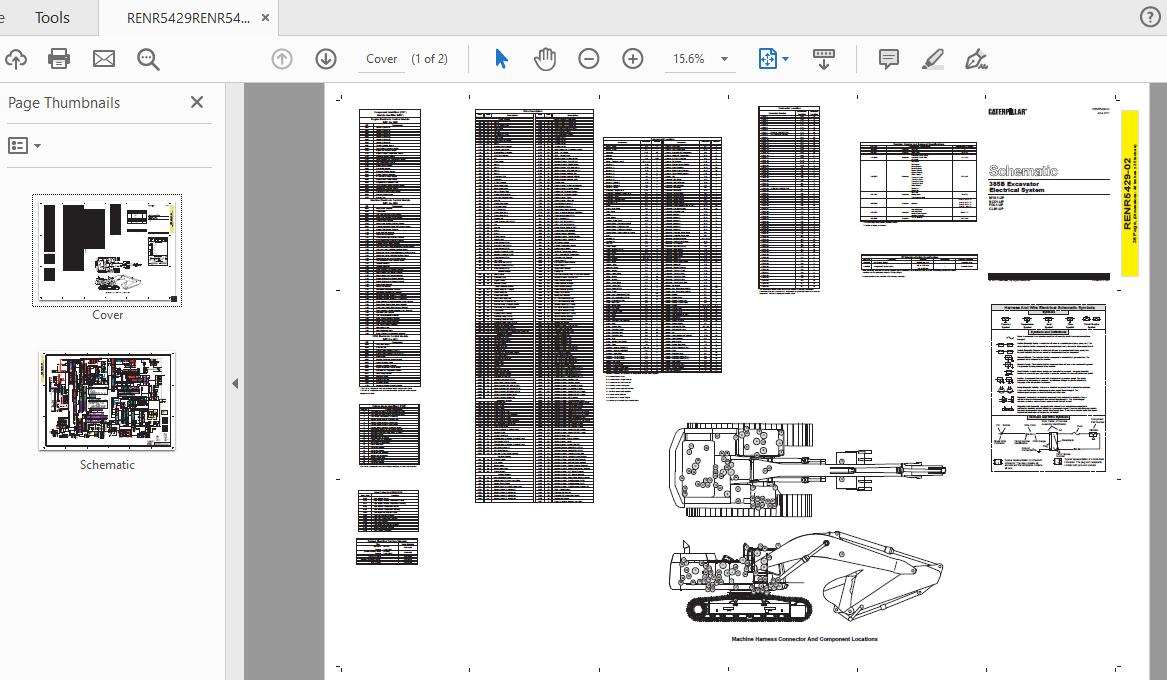The height and width of the screenshot is (680, 1167).
Task: Open the Sign document pen tool
Action: pyautogui.click(x=976, y=59)
